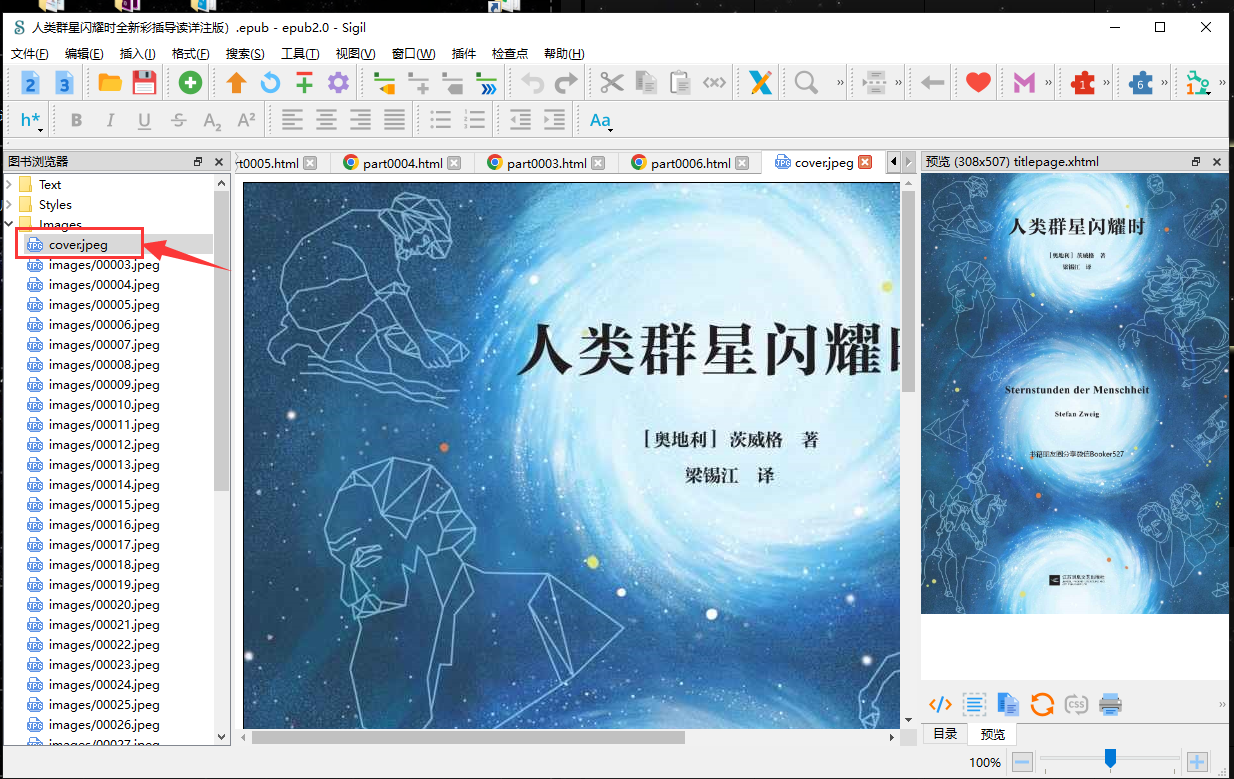
Task: Click the blue page icon numbered 2
Action: (x=30, y=83)
